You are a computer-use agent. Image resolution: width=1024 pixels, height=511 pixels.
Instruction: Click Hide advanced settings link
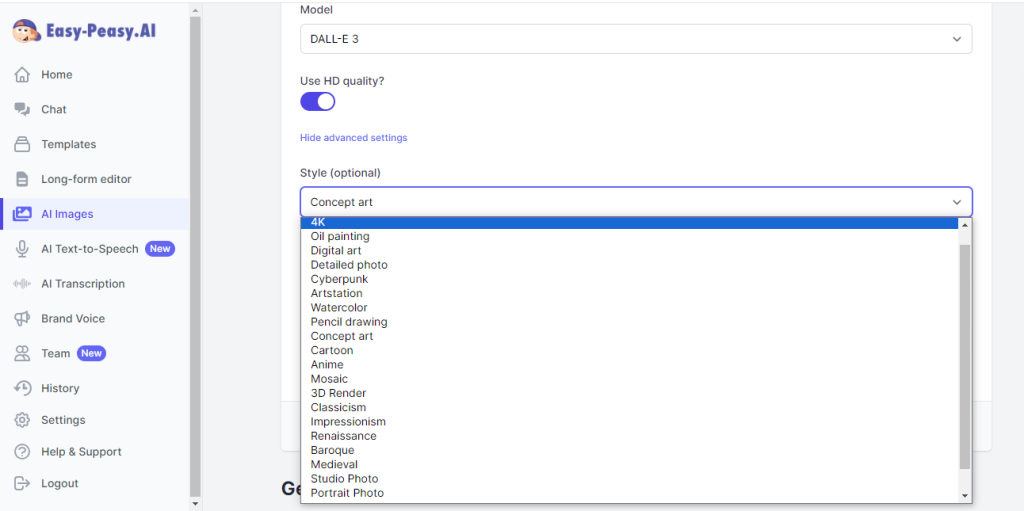tap(353, 138)
